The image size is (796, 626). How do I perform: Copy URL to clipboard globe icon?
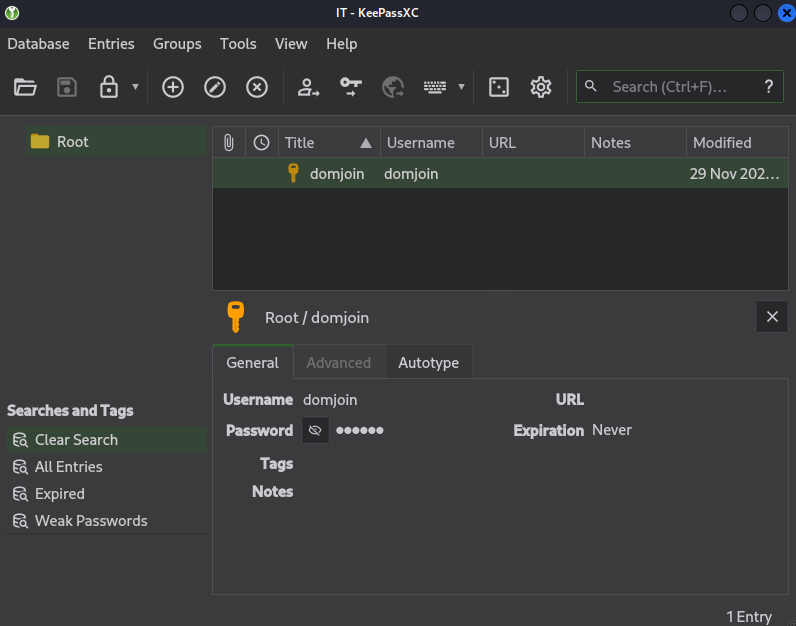(x=393, y=87)
